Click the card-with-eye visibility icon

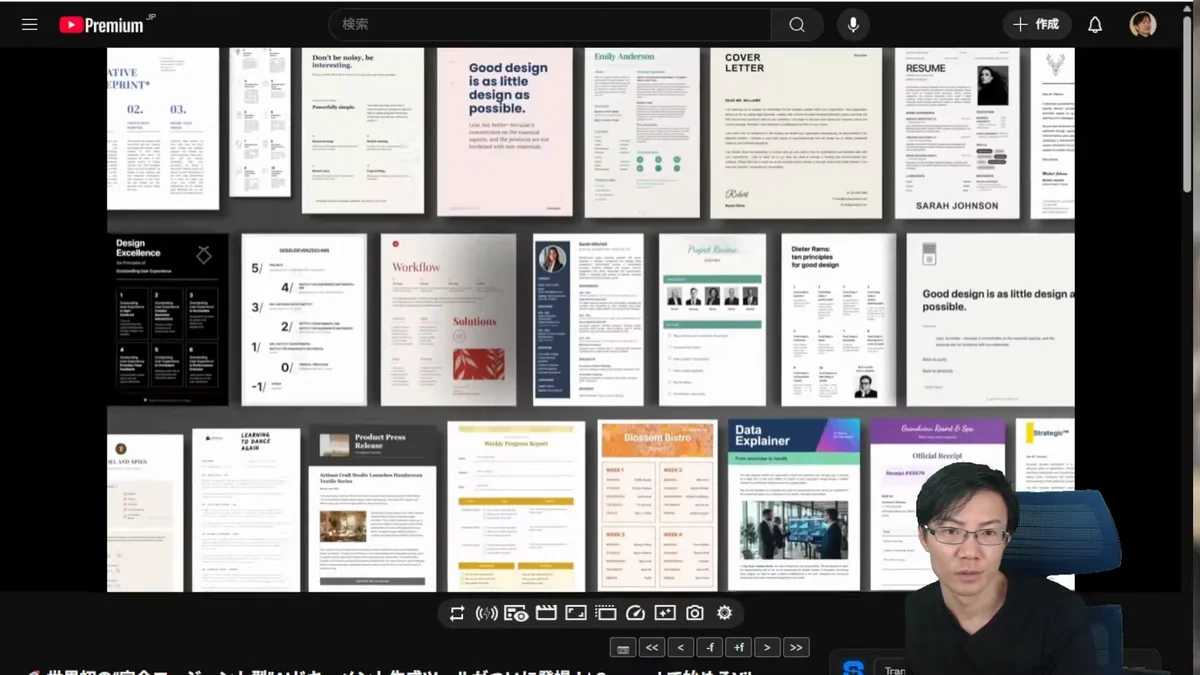point(516,613)
